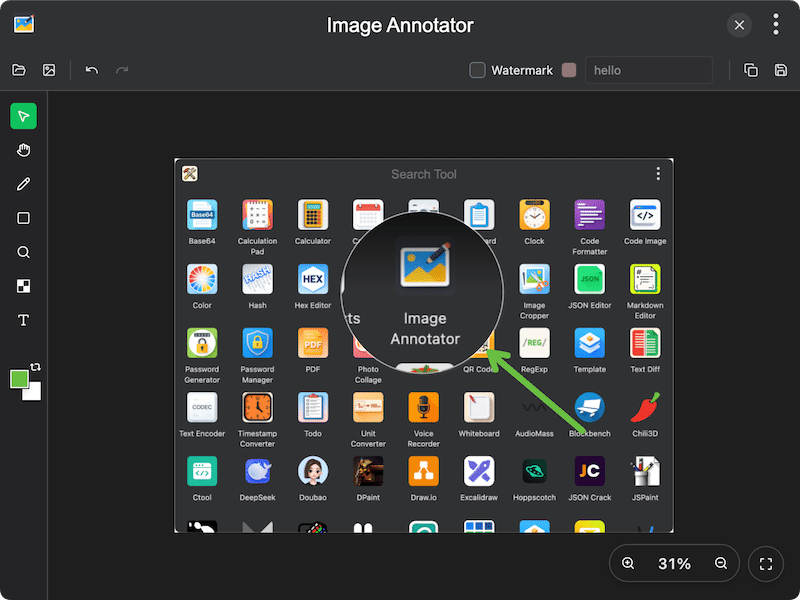Open the three-dot more options menu
Screen dimensions: 800x600
point(776,24)
